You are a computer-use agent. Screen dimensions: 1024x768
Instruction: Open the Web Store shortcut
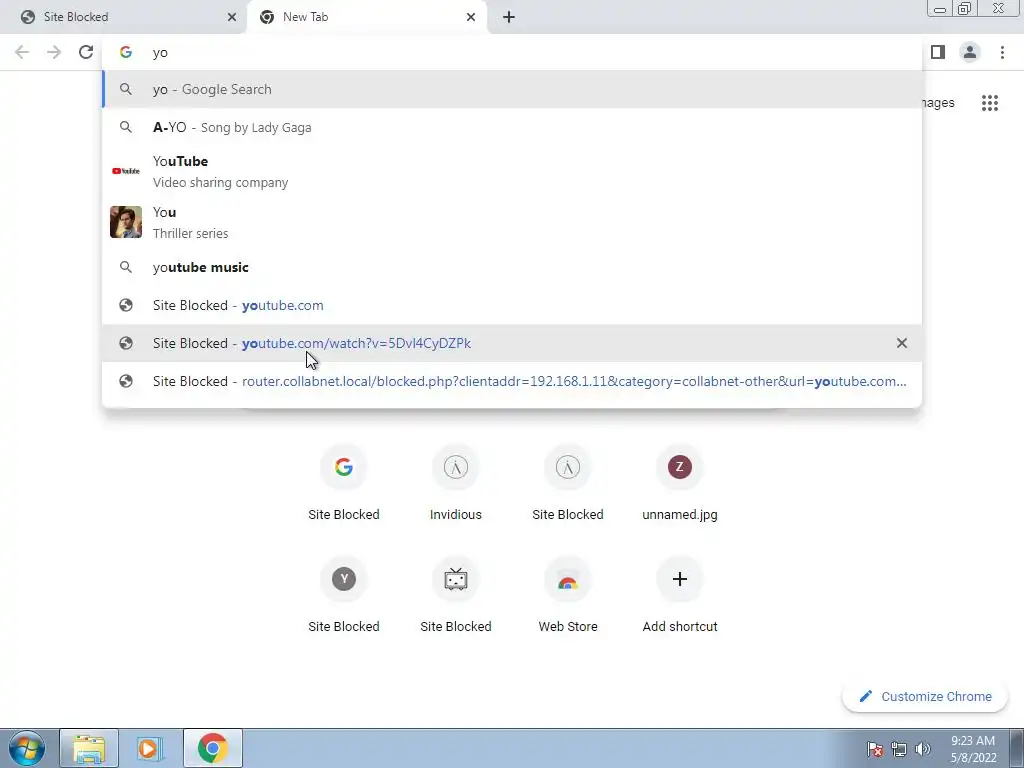click(568, 595)
